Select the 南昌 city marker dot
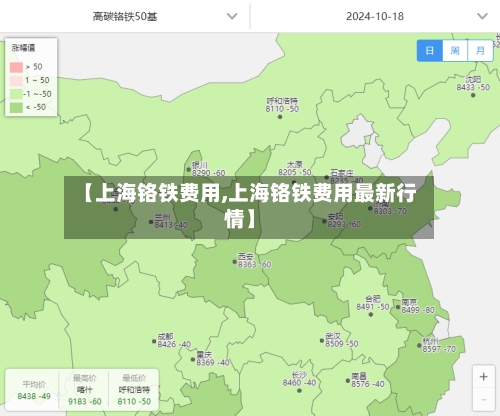Screen dimensions: 500x416 pos(348,381)
